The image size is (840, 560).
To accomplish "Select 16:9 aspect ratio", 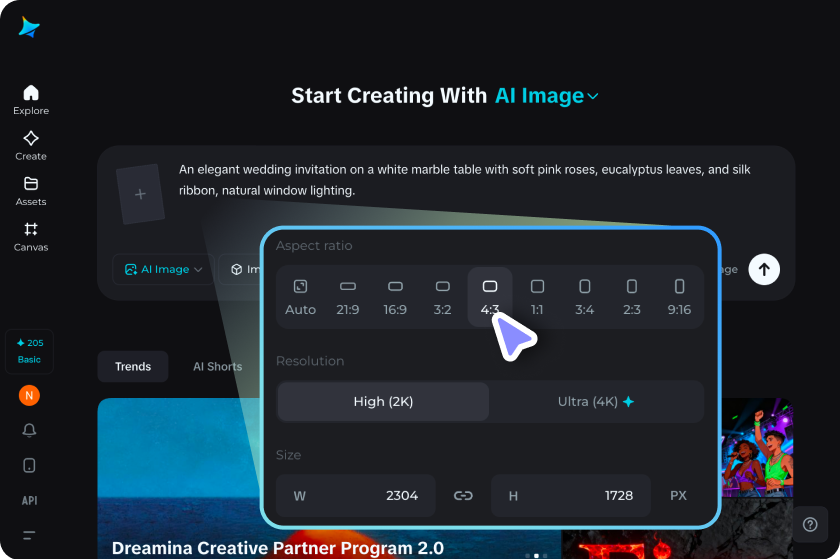I will pos(395,297).
